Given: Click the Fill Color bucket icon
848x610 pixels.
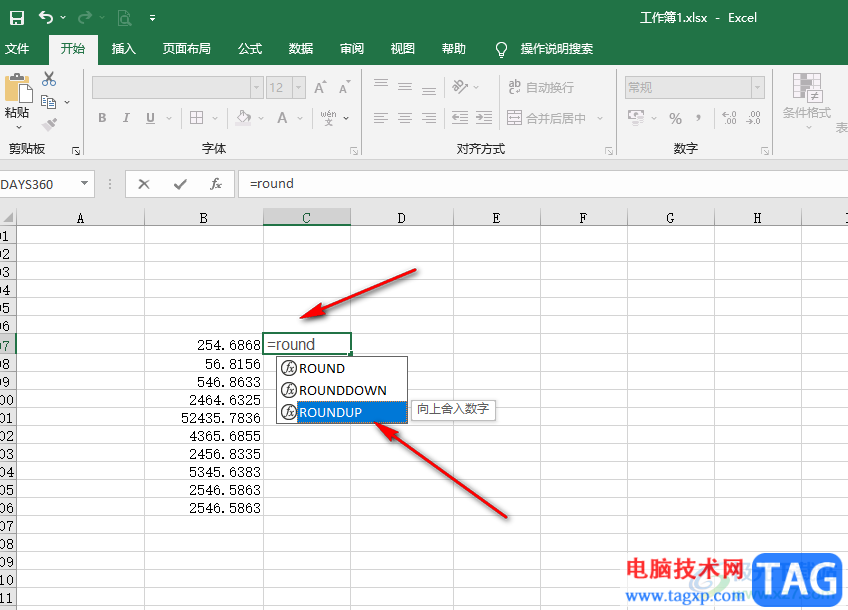Looking at the screenshot, I should pyautogui.click(x=244, y=118).
